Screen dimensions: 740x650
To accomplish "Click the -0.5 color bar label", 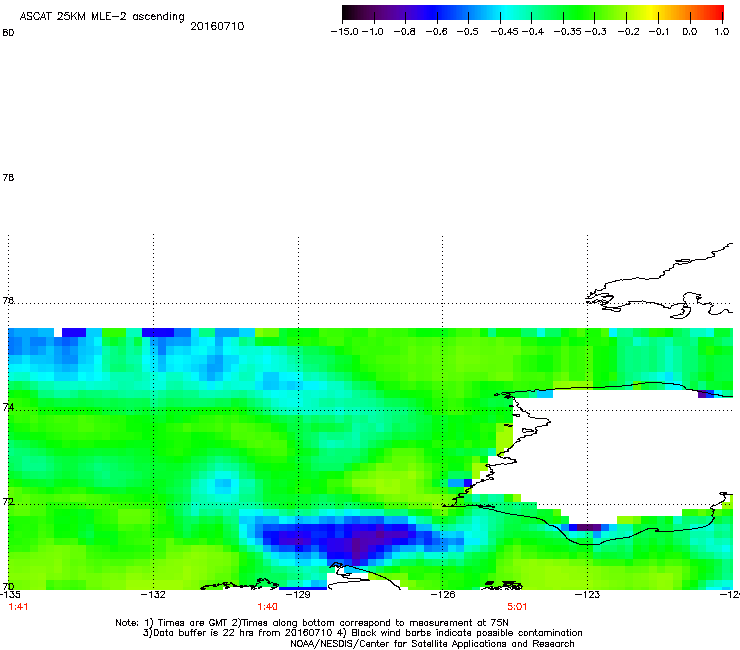I will 468,32.
